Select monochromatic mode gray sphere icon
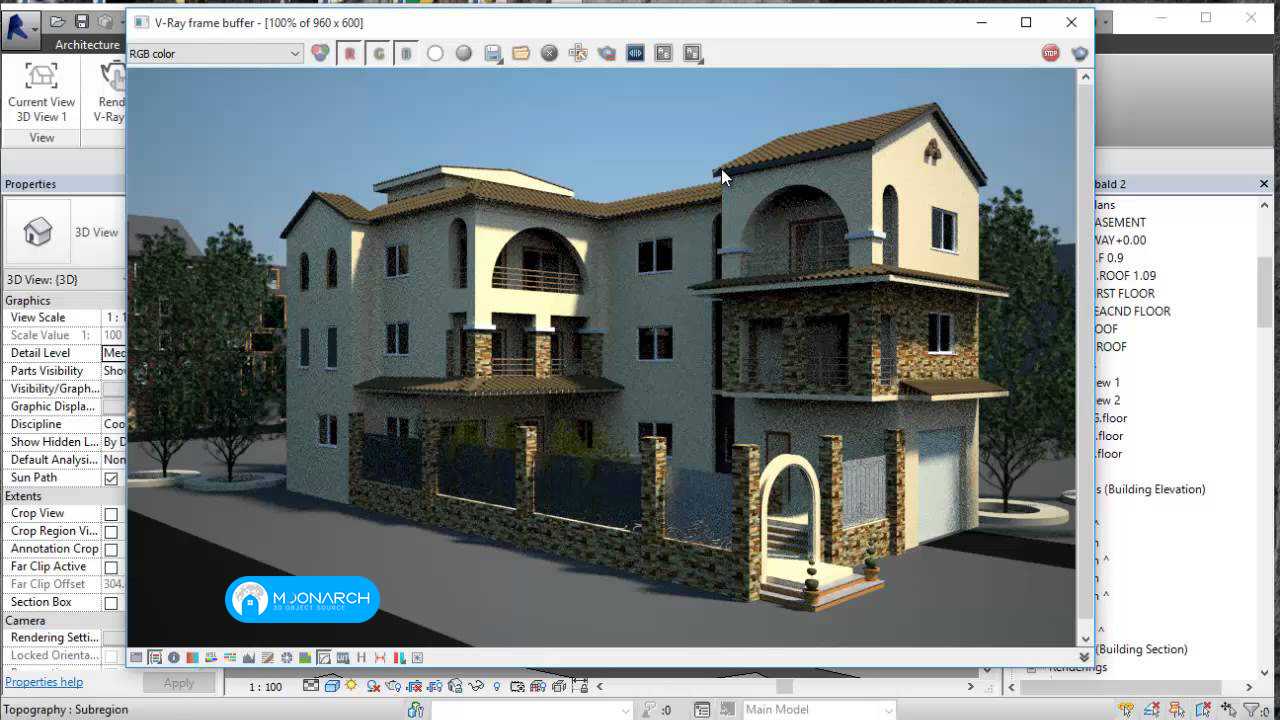The height and width of the screenshot is (720, 1280). click(x=463, y=54)
